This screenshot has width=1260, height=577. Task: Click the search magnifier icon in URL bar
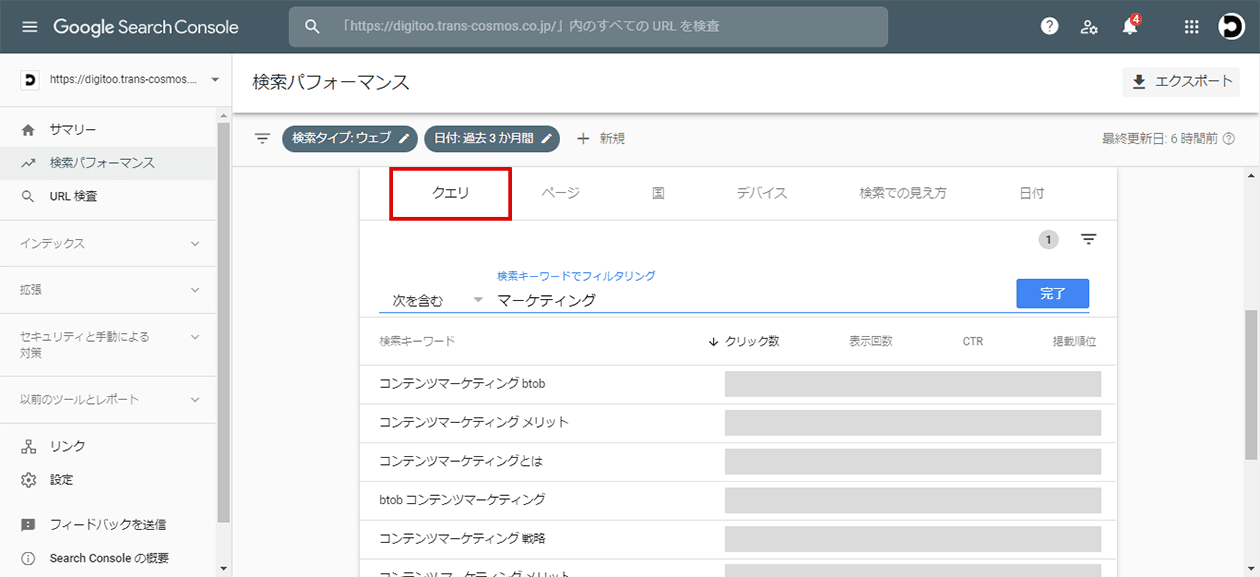[312, 26]
